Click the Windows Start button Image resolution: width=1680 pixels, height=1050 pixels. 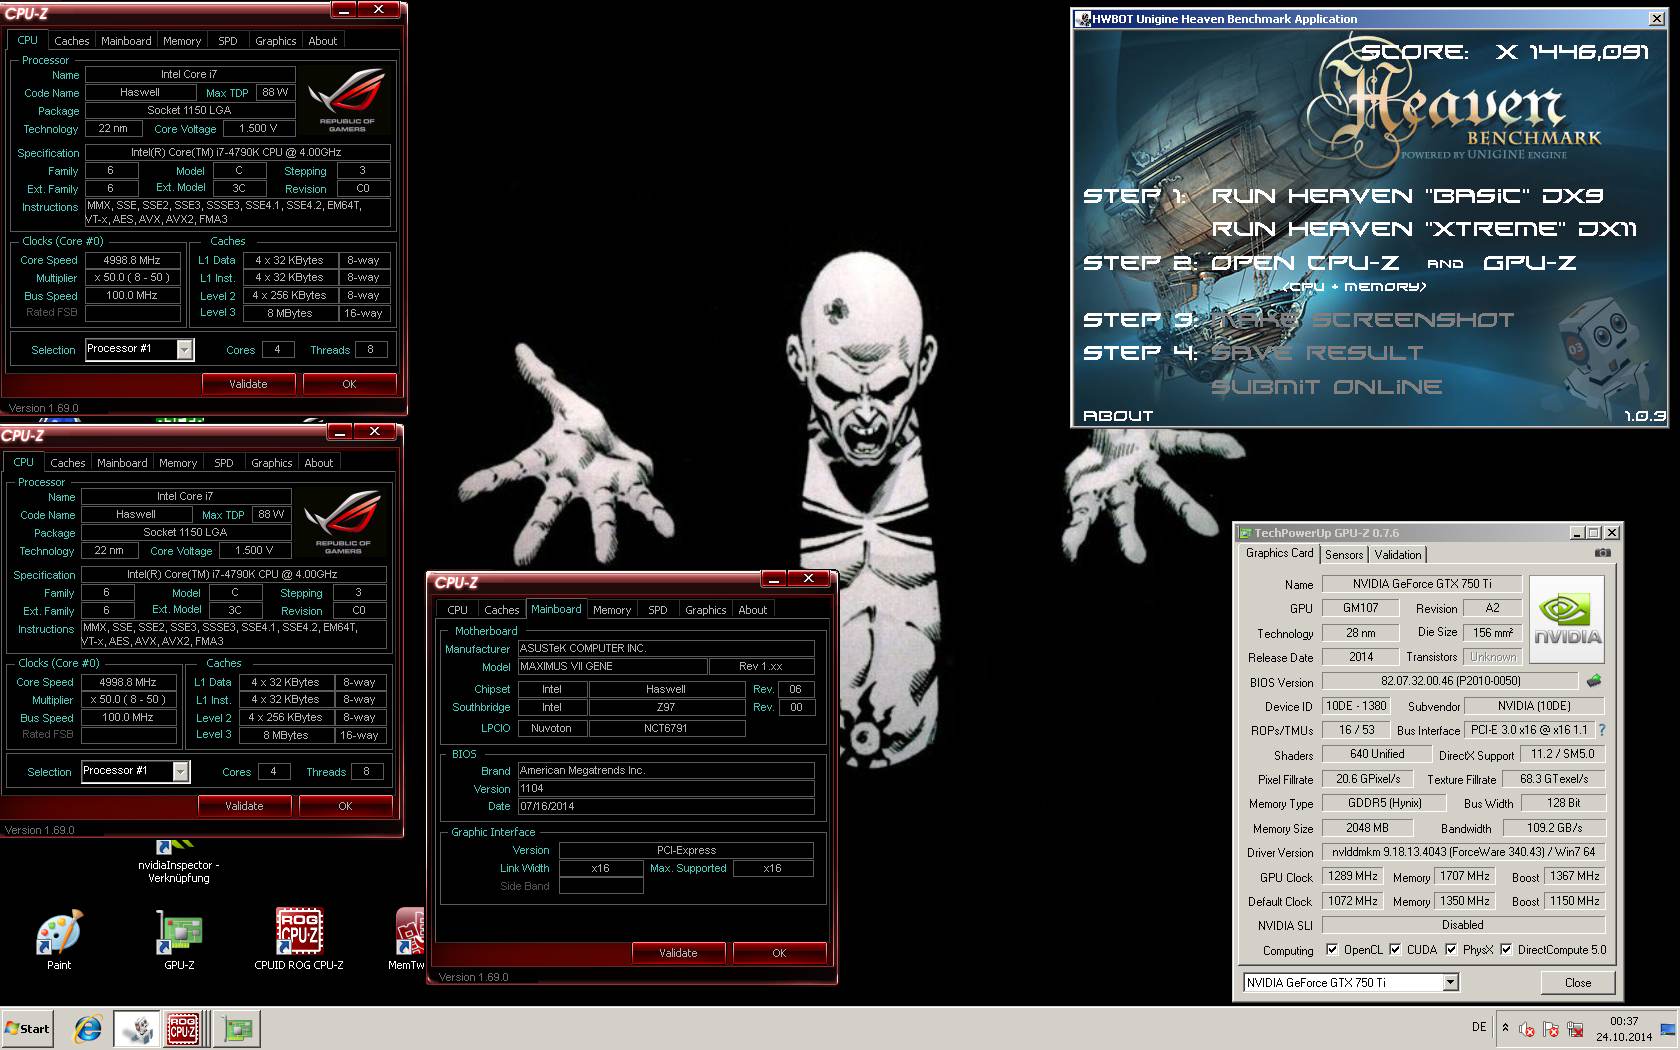click(x=27, y=1028)
